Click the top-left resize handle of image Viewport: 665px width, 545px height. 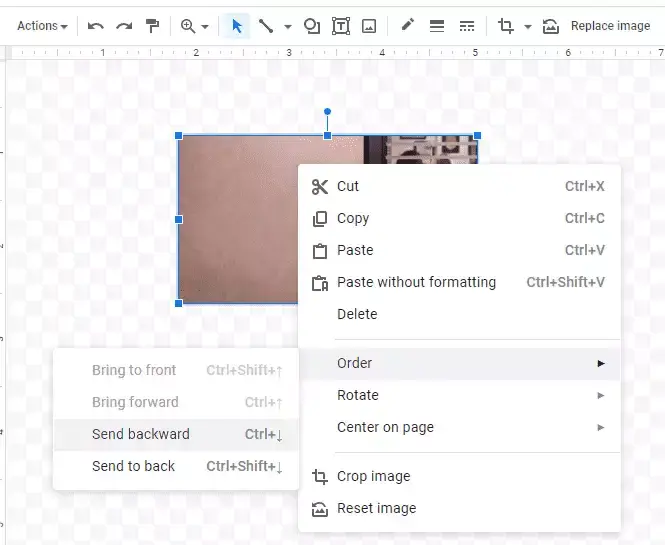[179, 136]
